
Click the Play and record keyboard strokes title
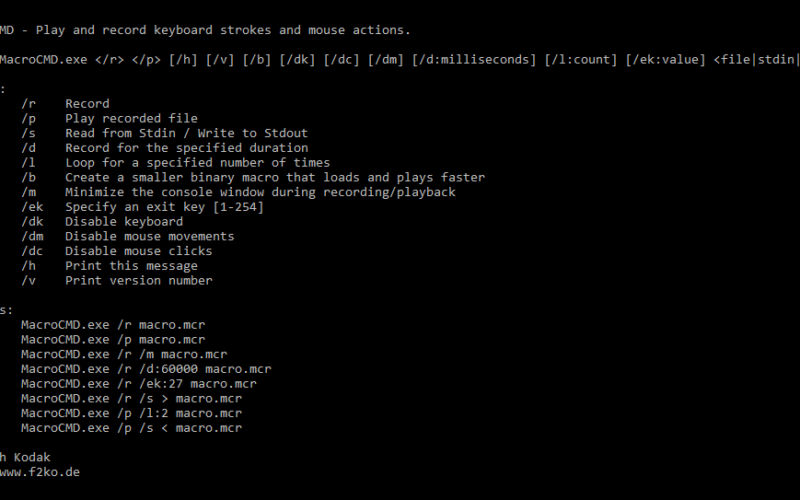click(x=223, y=30)
